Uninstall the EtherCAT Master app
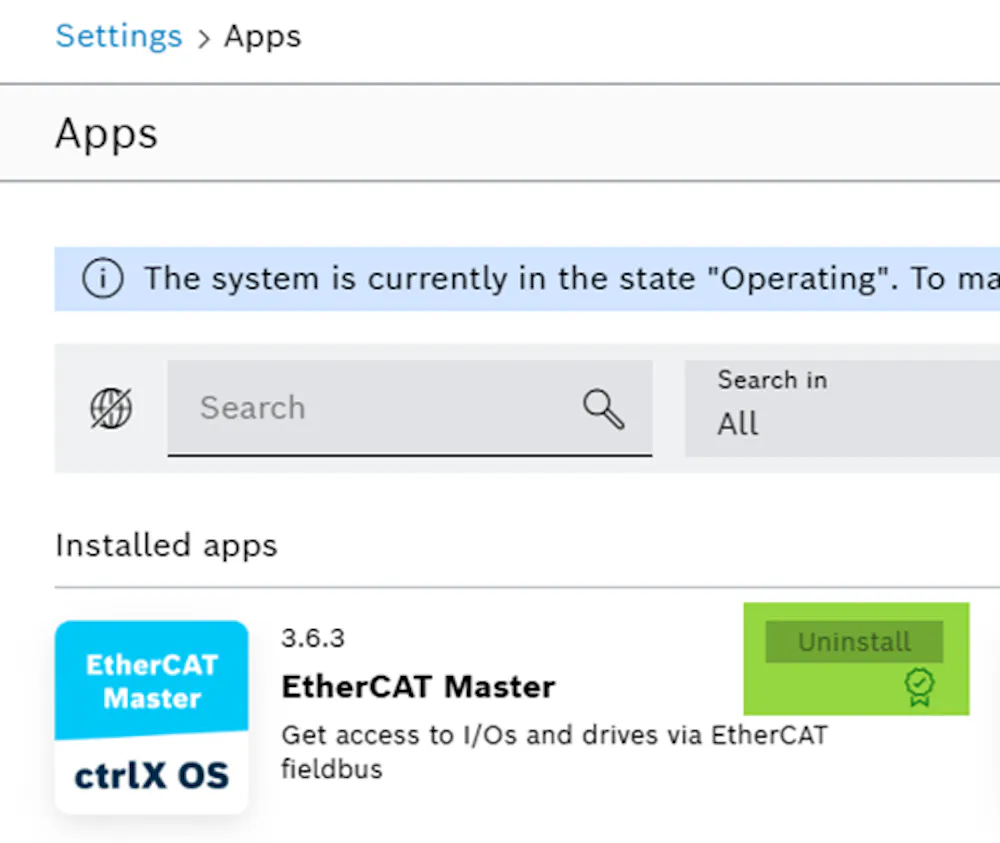This screenshot has height=843, width=1000. (854, 641)
